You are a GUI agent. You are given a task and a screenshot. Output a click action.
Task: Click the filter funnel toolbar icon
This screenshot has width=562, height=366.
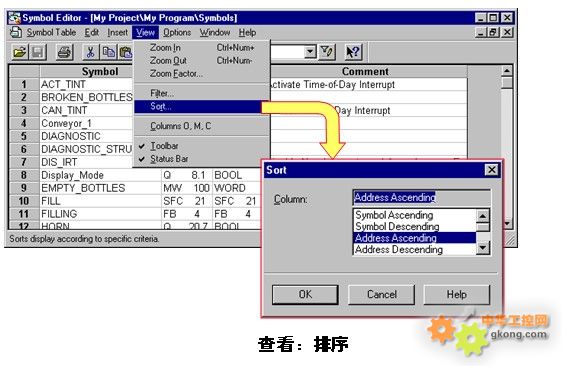pyautogui.click(x=326, y=52)
